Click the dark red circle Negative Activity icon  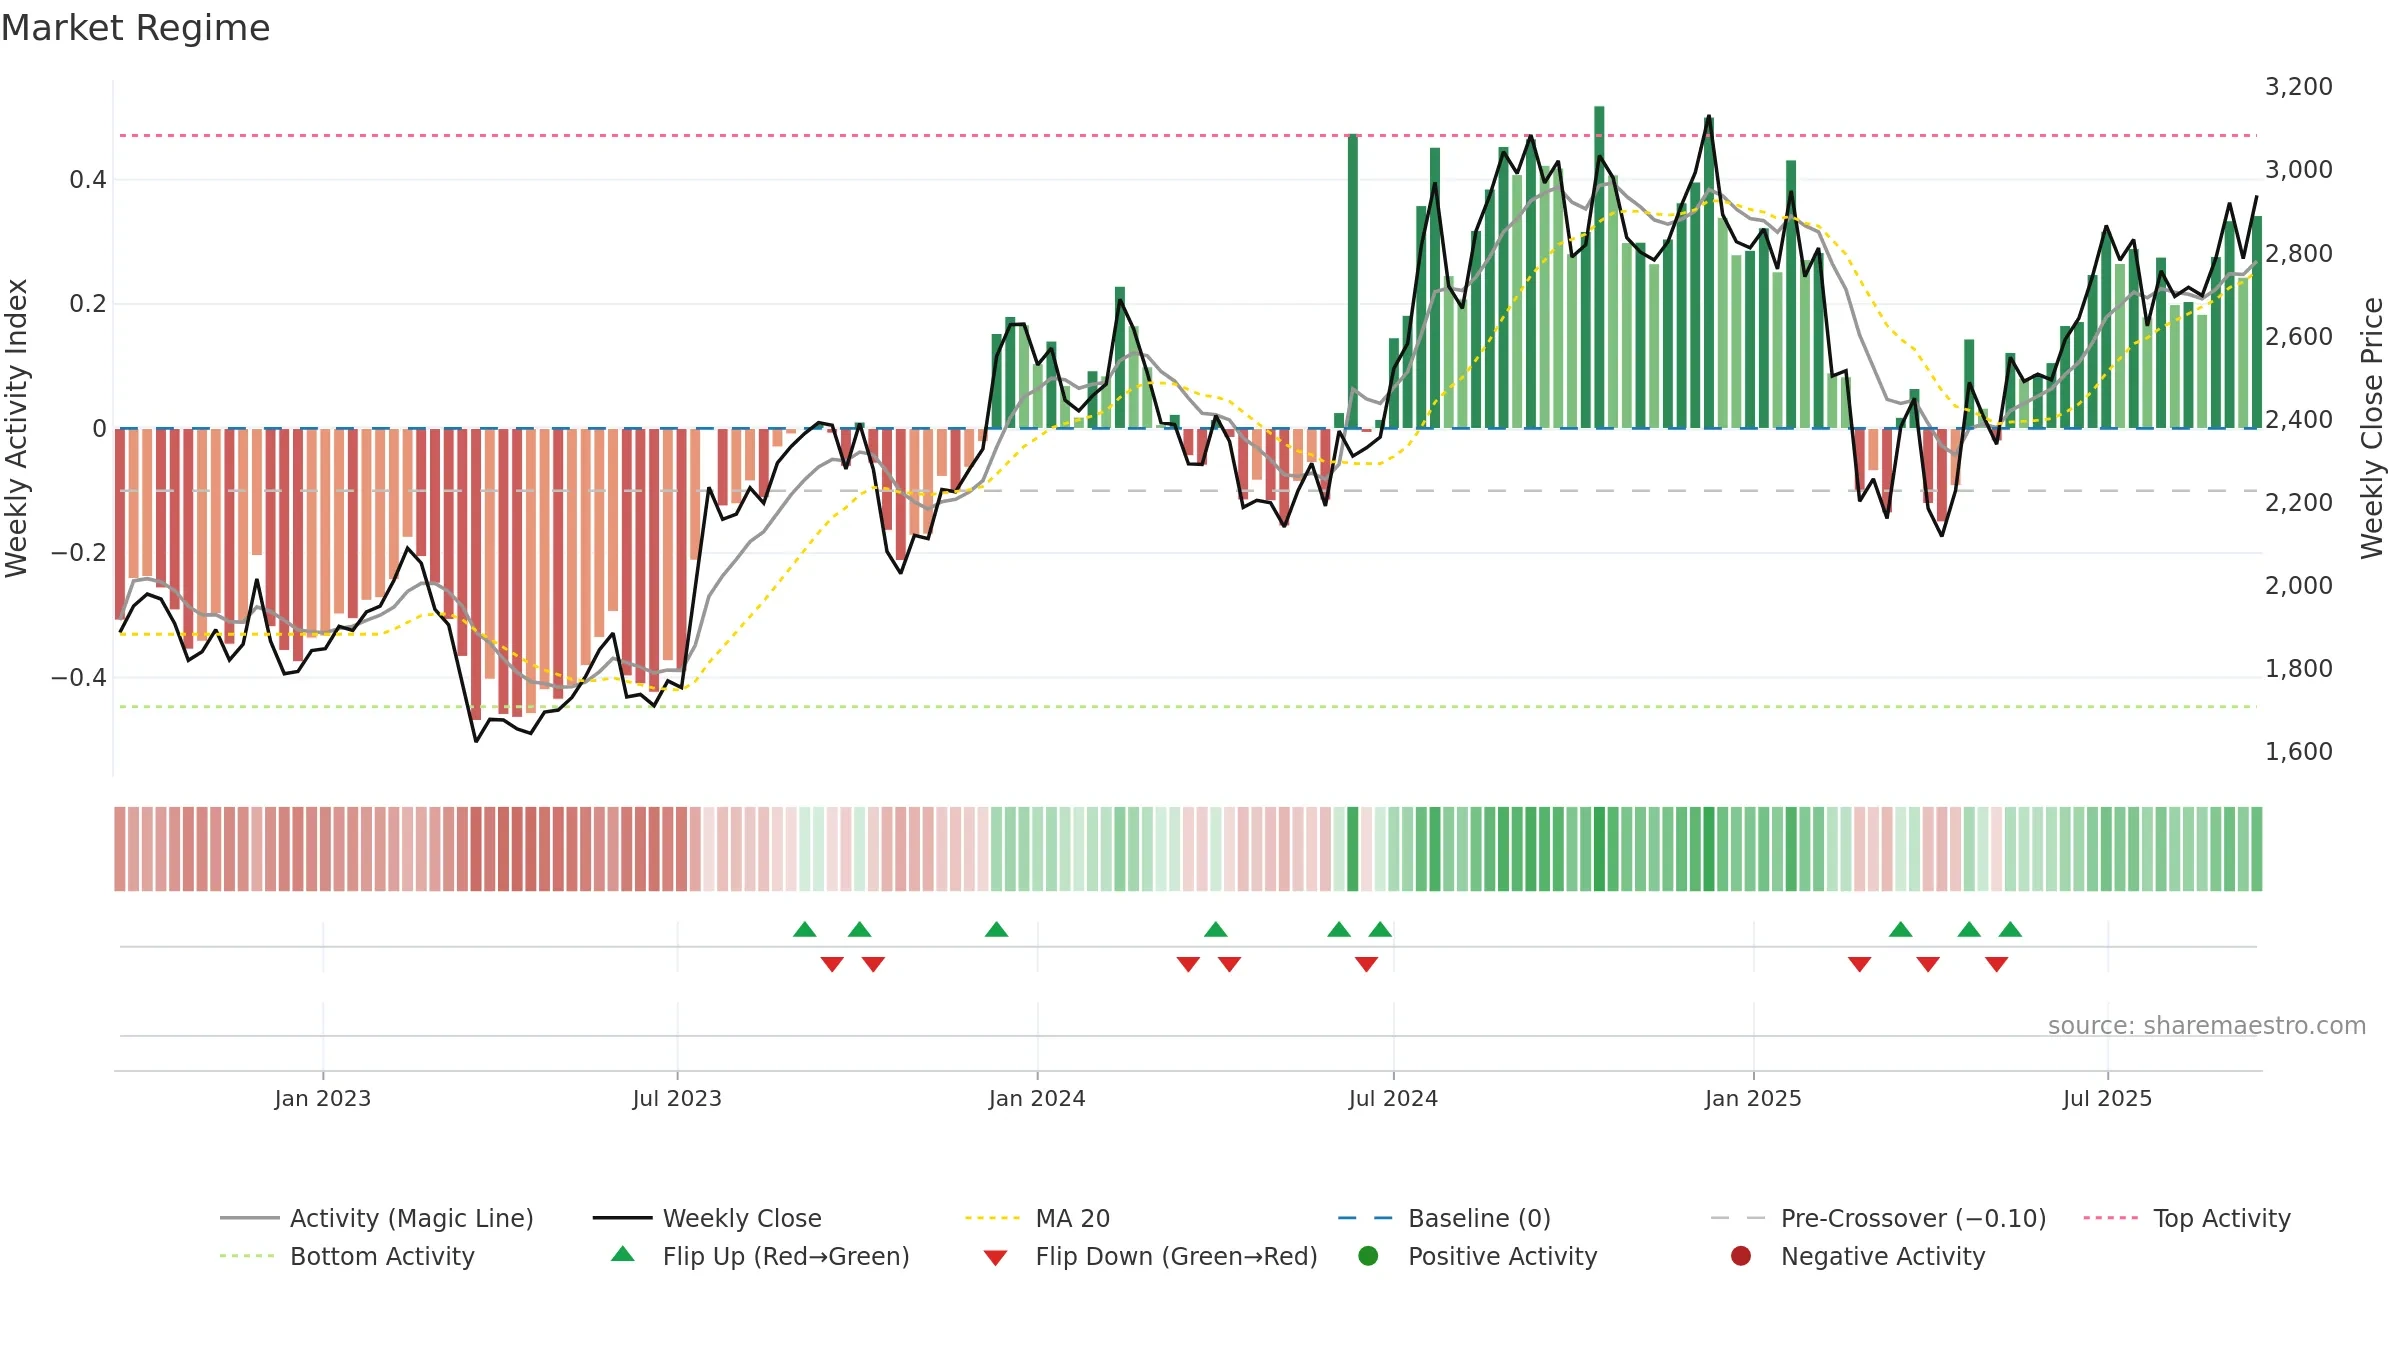1741,1256
